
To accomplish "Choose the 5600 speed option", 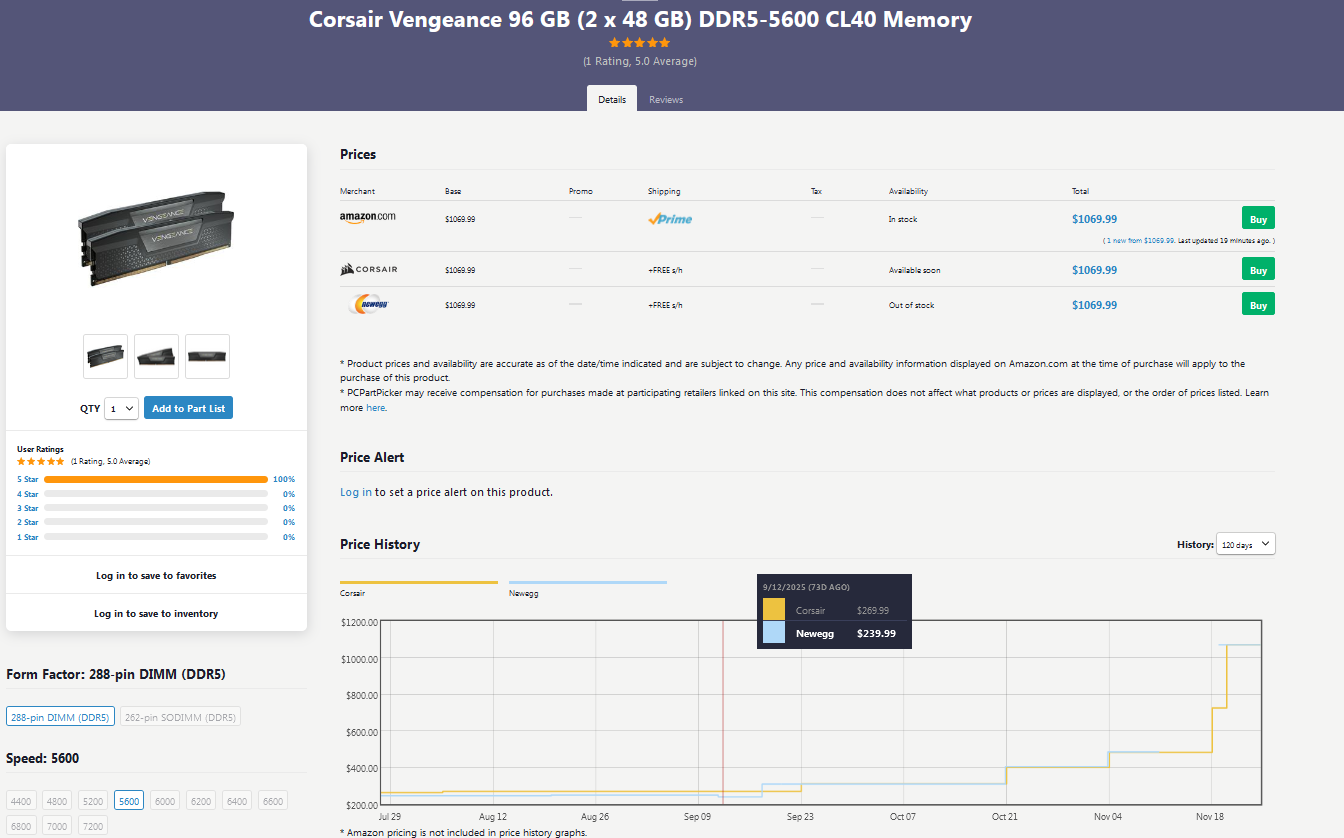I will point(128,801).
